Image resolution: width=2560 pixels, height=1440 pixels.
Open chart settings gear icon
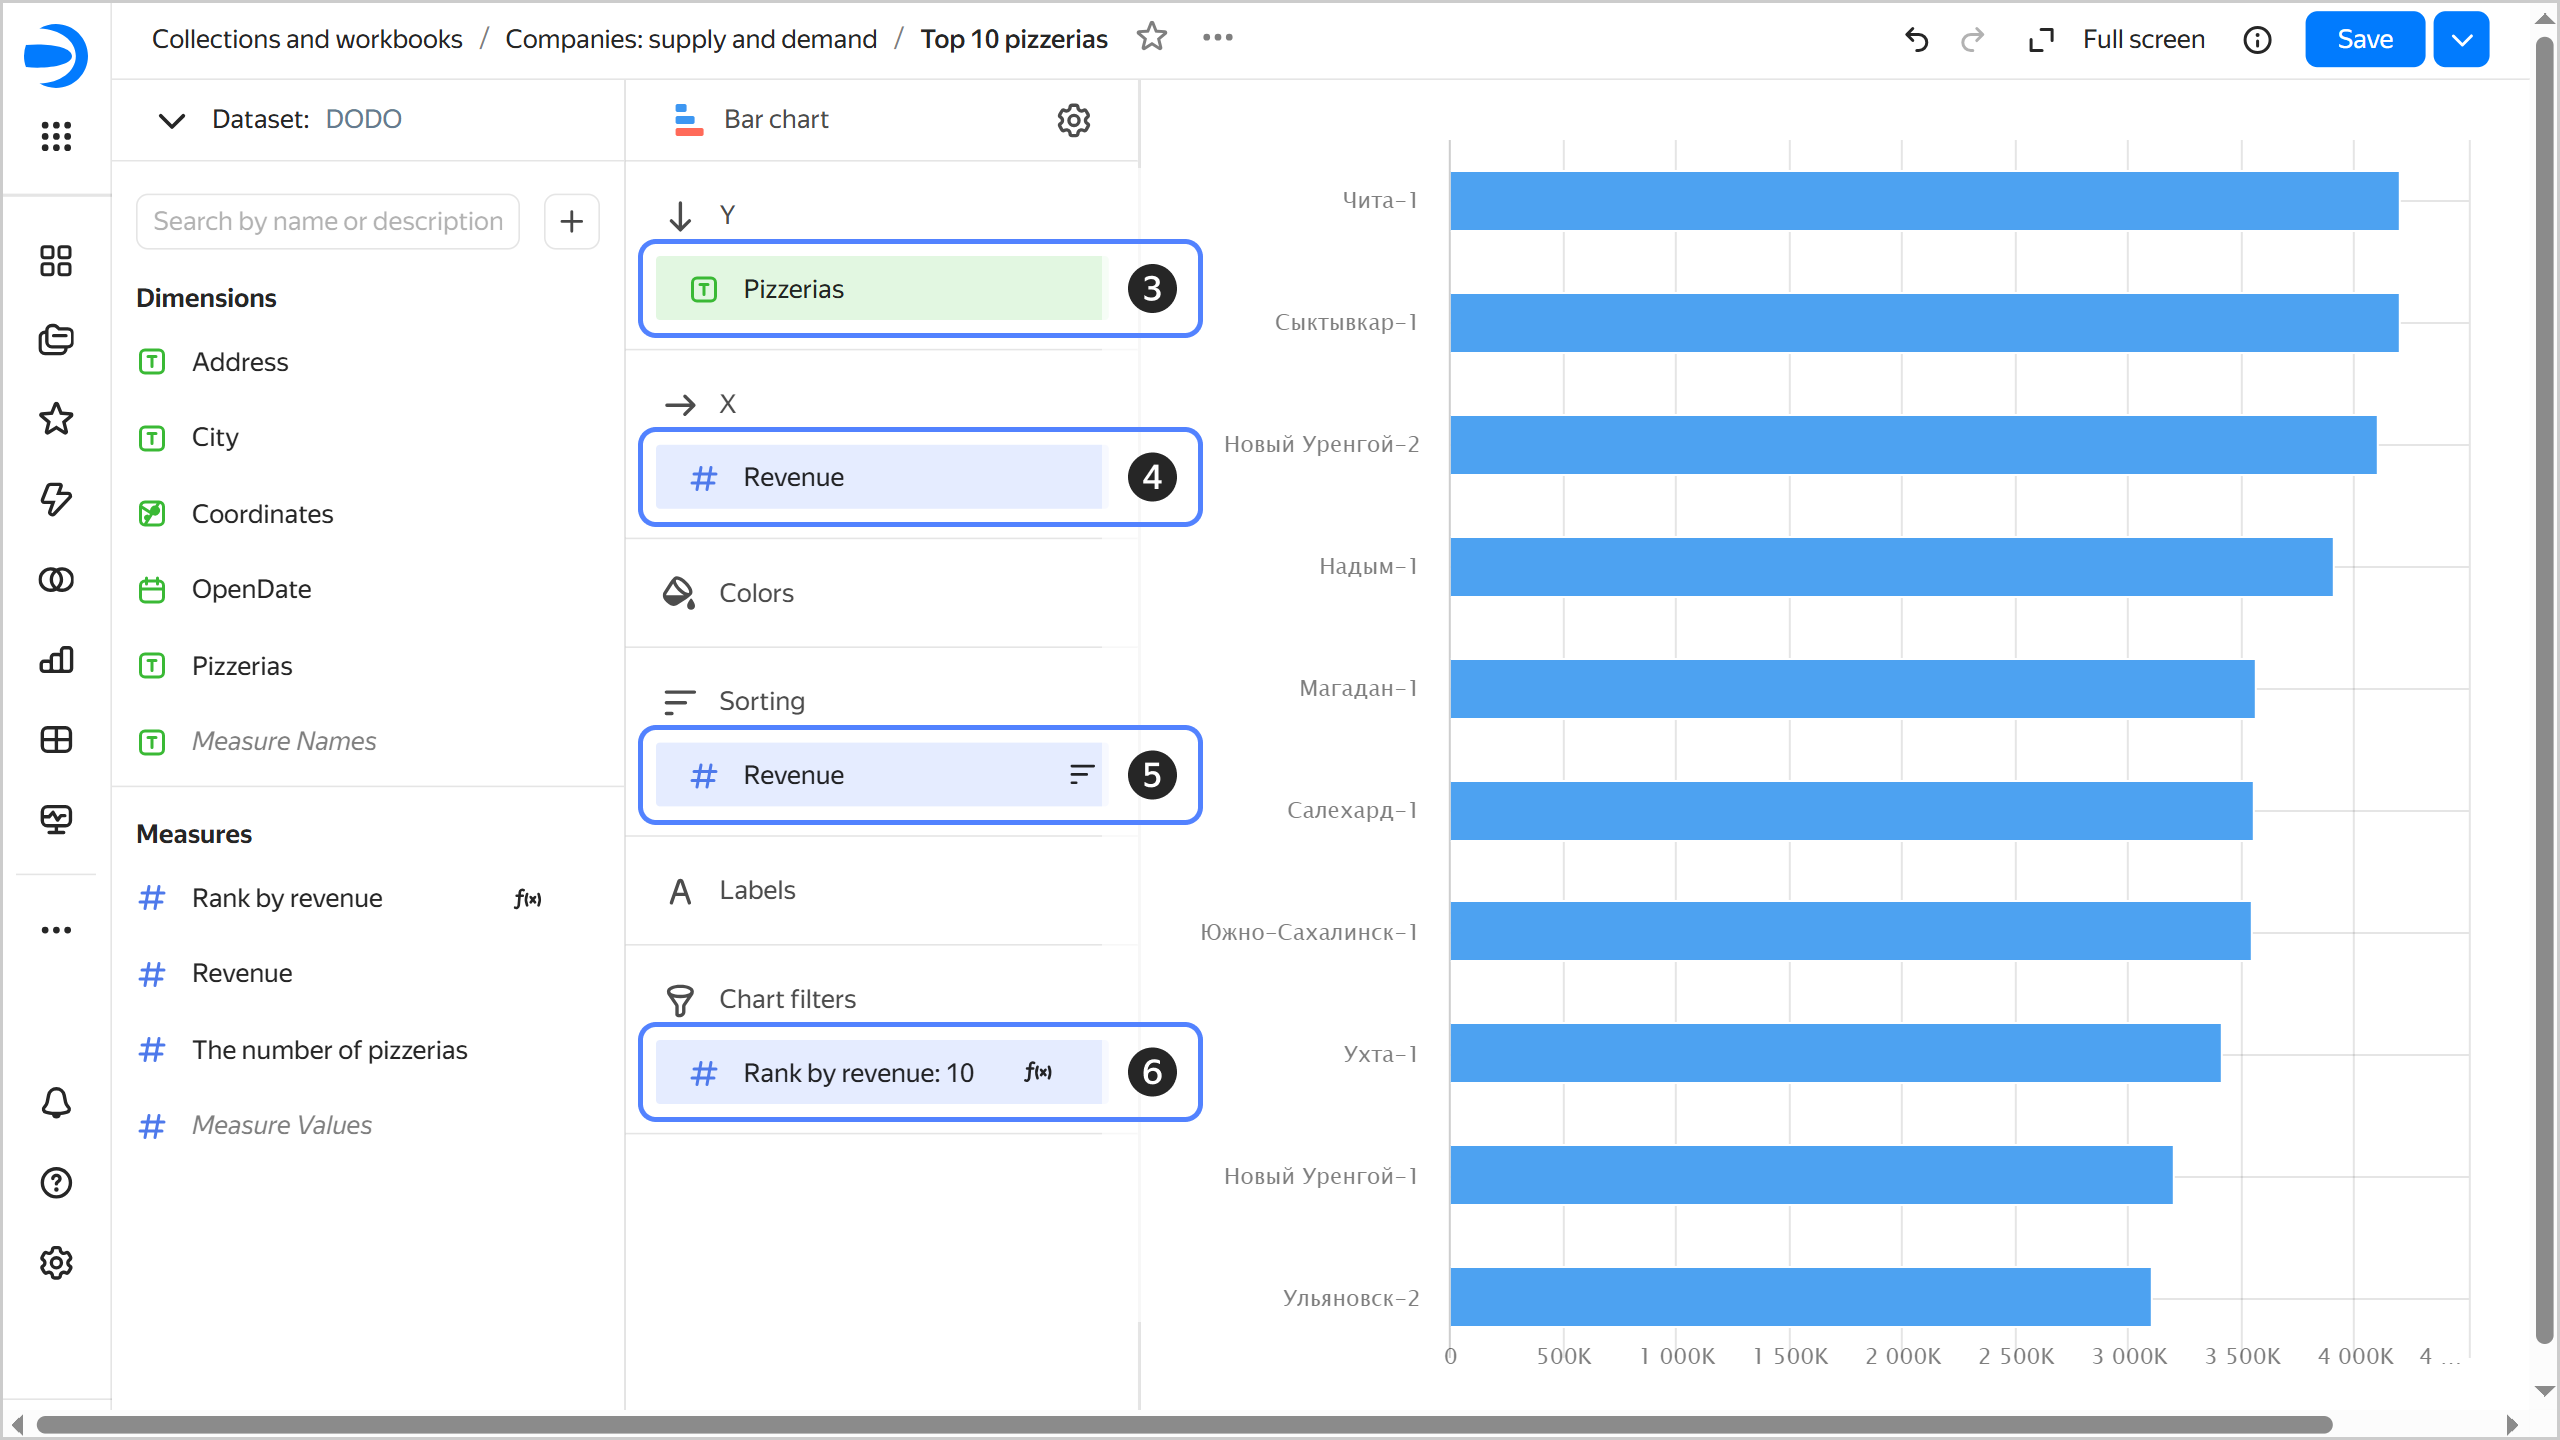pyautogui.click(x=1073, y=120)
